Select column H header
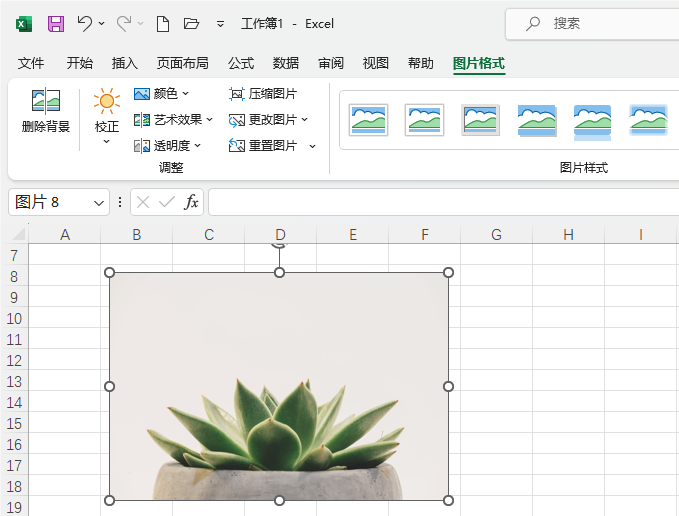 [568, 235]
